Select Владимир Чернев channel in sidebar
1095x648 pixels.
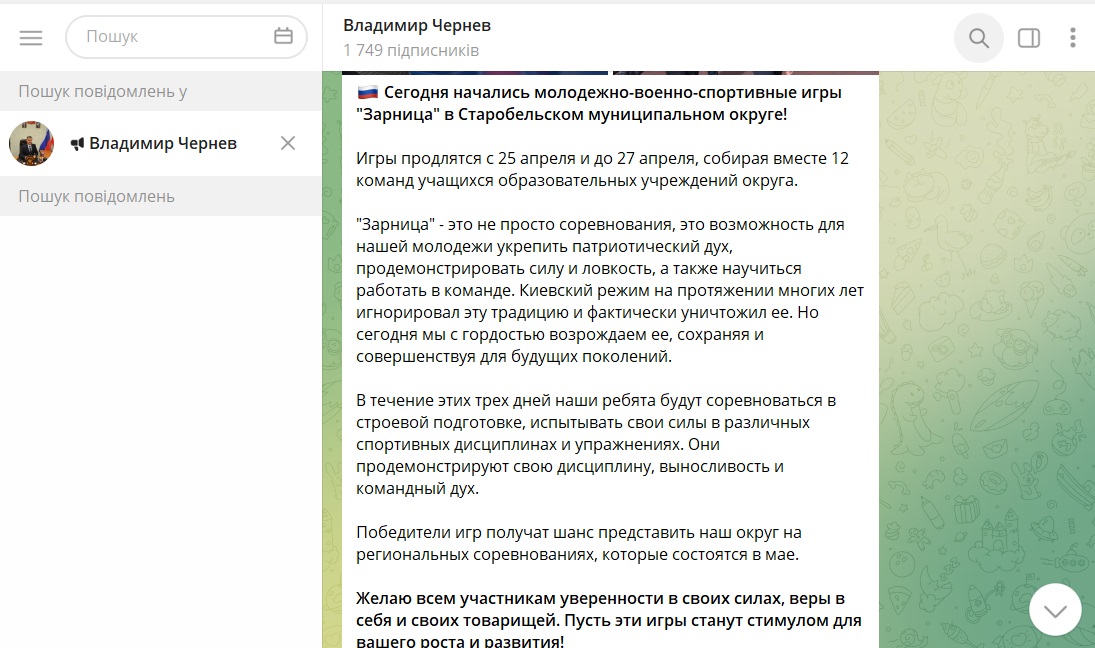pos(161,143)
